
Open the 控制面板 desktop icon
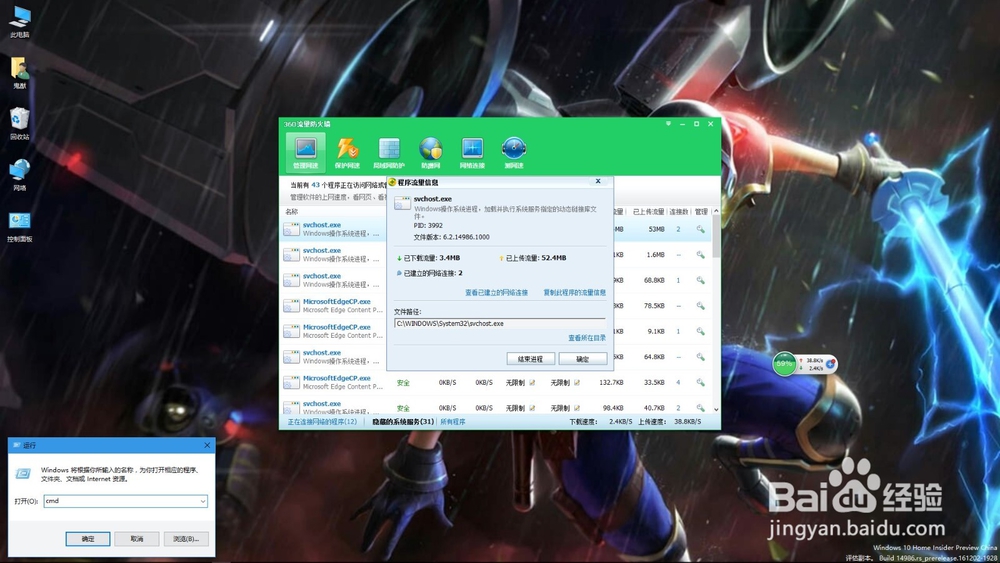point(20,227)
